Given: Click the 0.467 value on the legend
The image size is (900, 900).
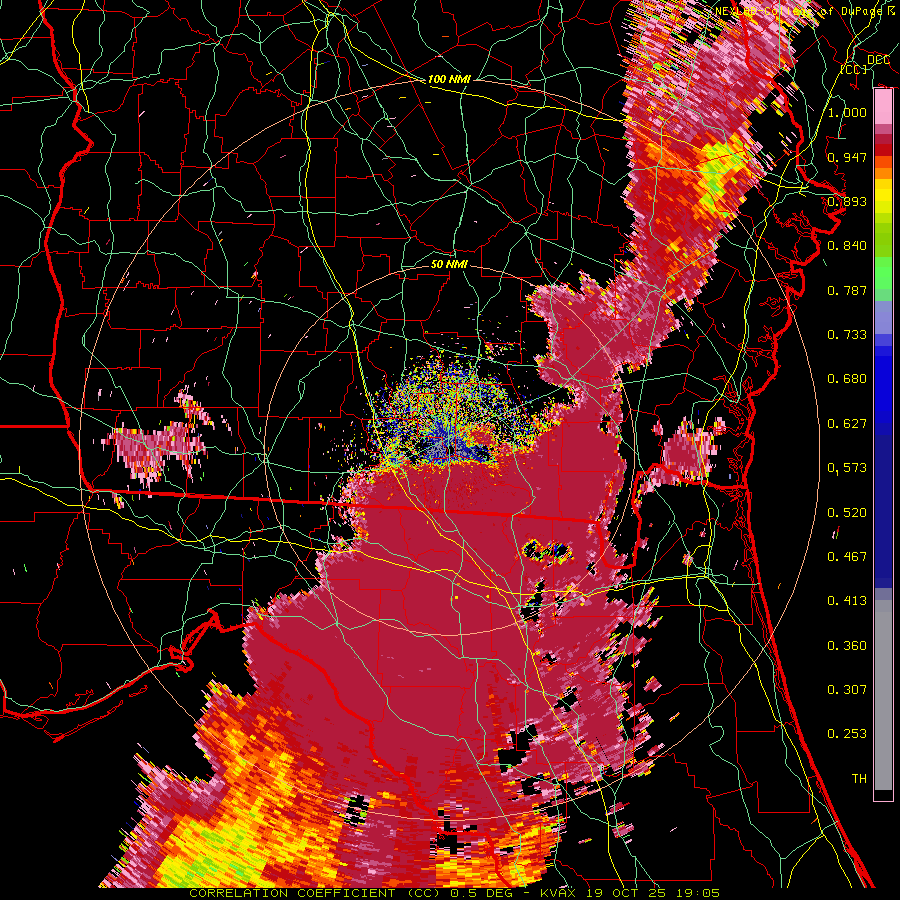Looking at the screenshot, I should 847,557.
